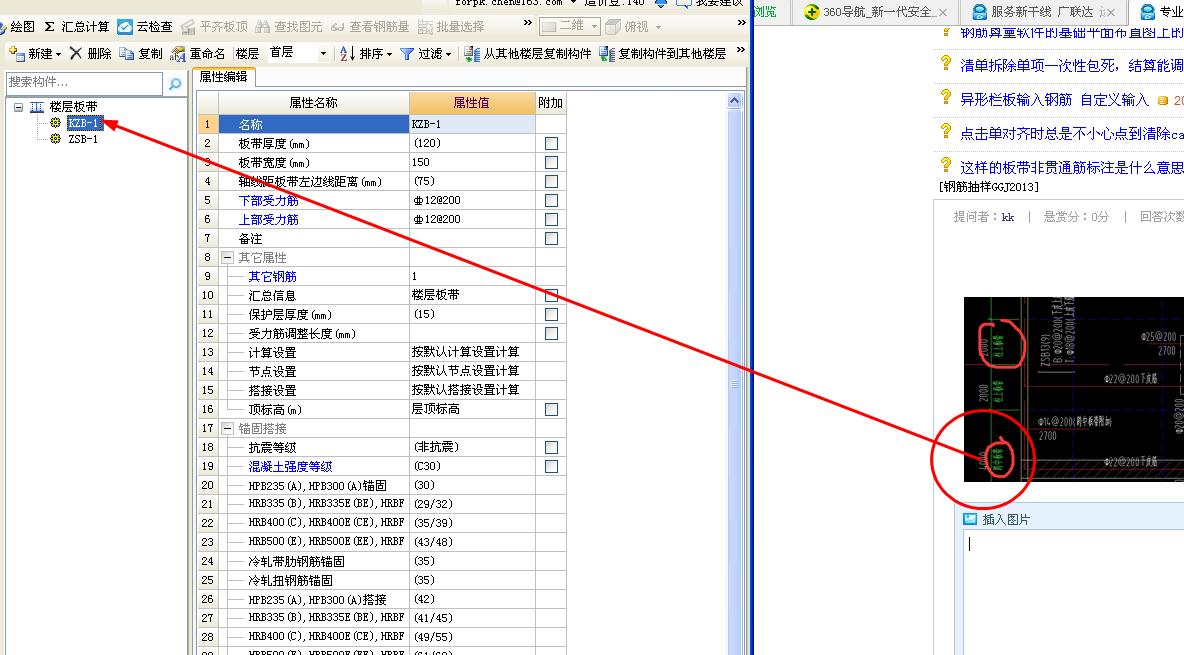Open the 新建 dropdown arrow

(57, 54)
